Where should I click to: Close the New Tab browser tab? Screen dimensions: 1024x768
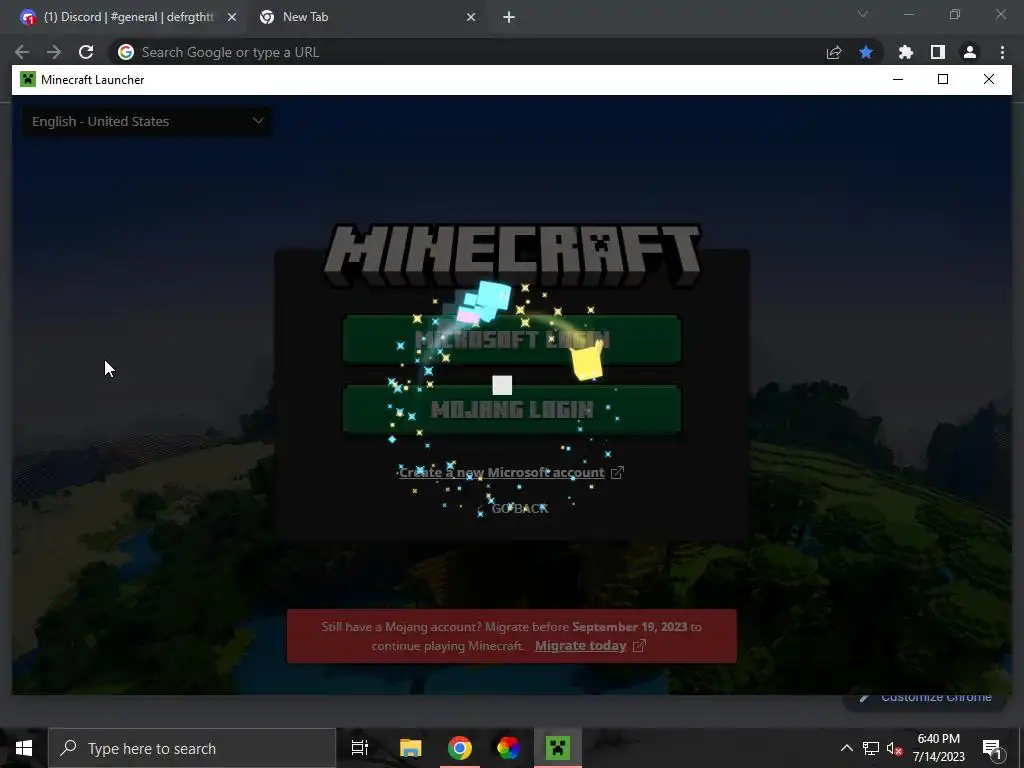tap(471, 18)
